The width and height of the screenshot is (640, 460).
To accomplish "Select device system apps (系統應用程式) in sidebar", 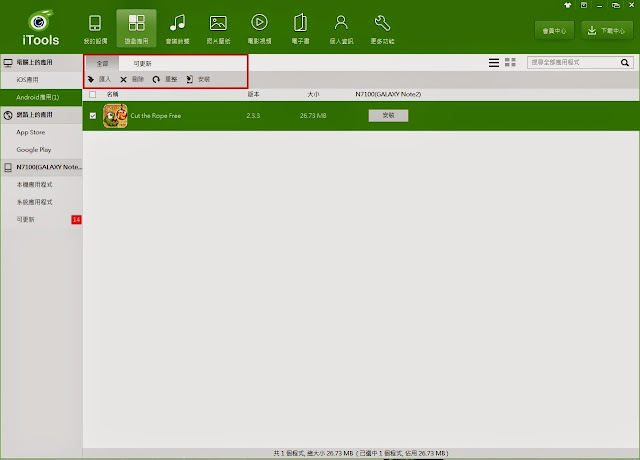I will coord(41,202).
